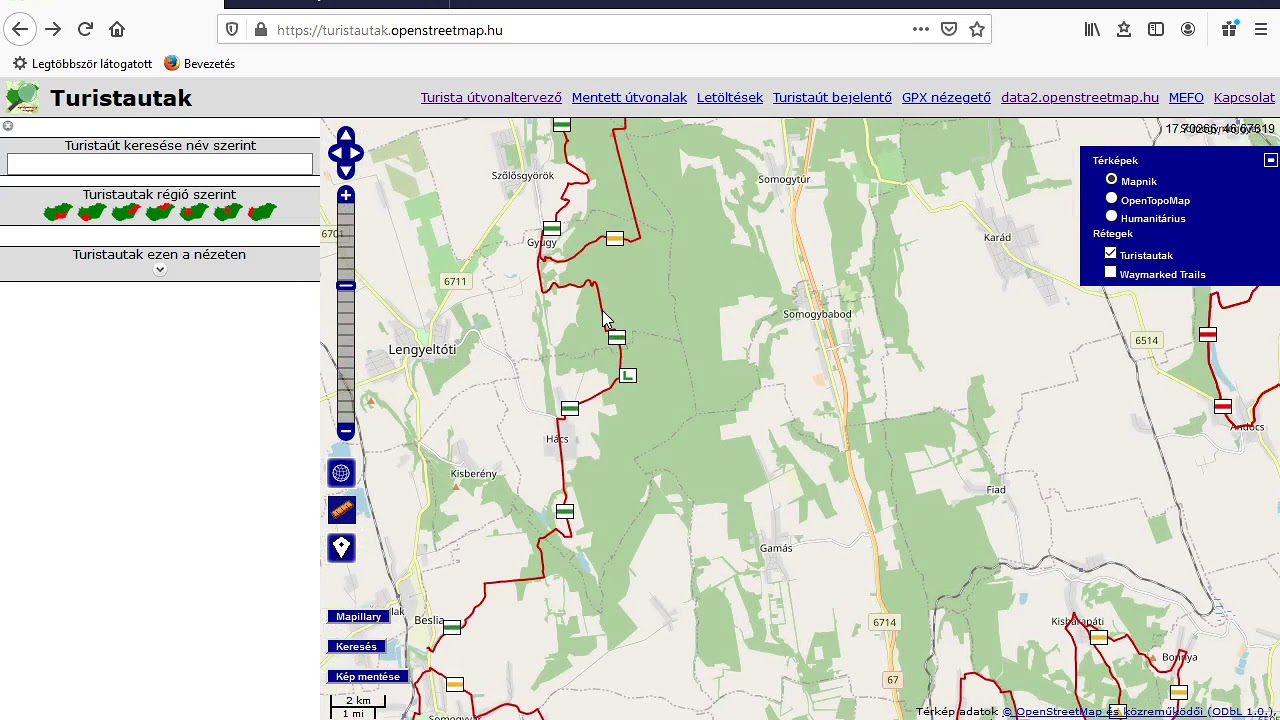Pan the map east with right arrow
The width and height of the screenshot is (1280, 720).
[x=357, y=154]
